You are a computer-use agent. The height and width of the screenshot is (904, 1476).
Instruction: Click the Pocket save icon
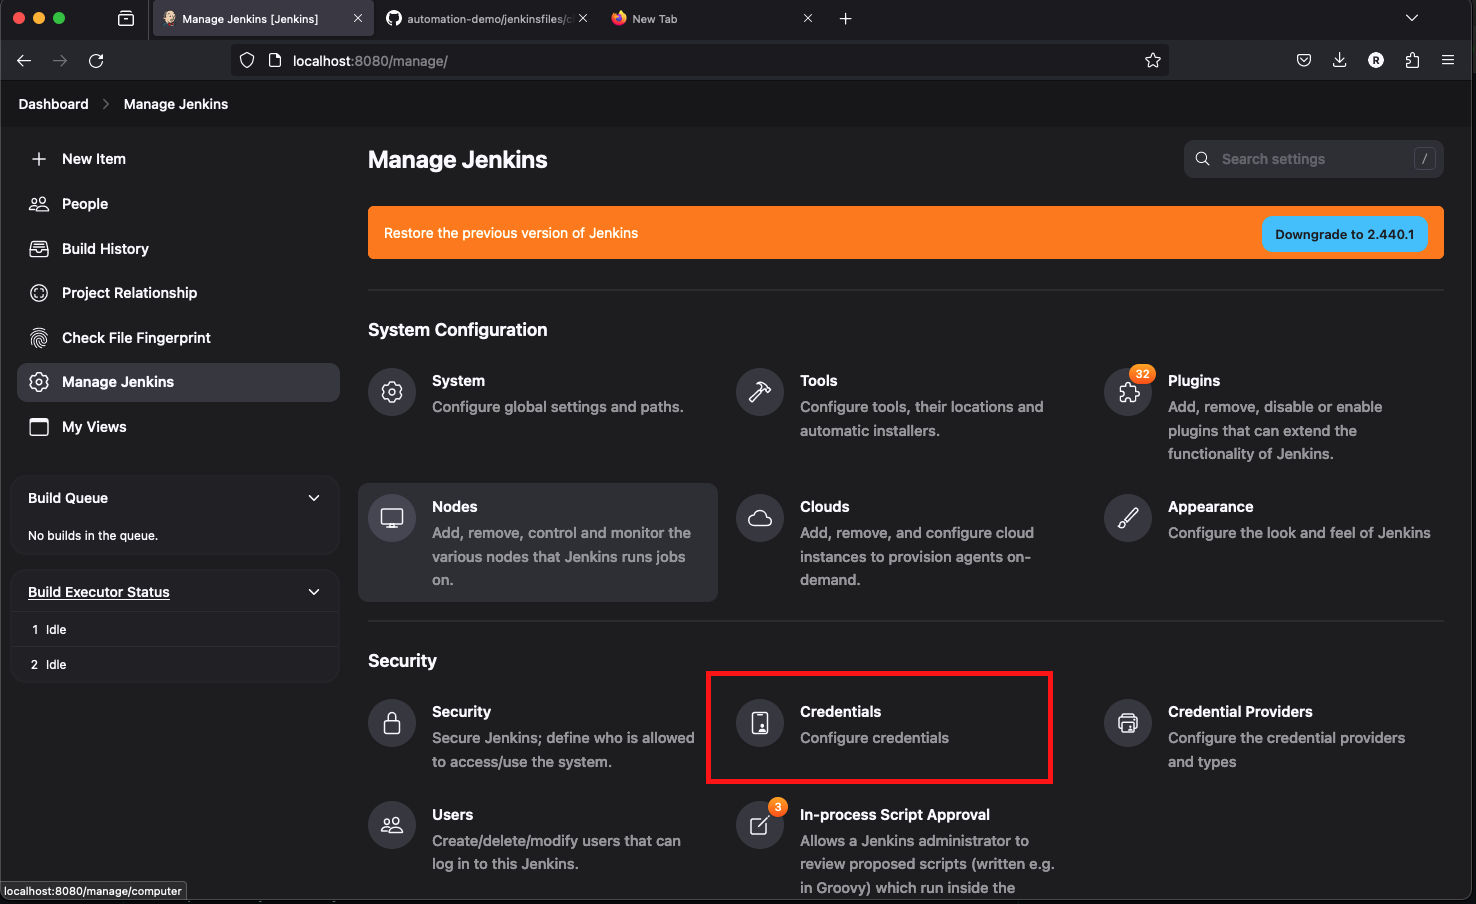point(1304,61)
